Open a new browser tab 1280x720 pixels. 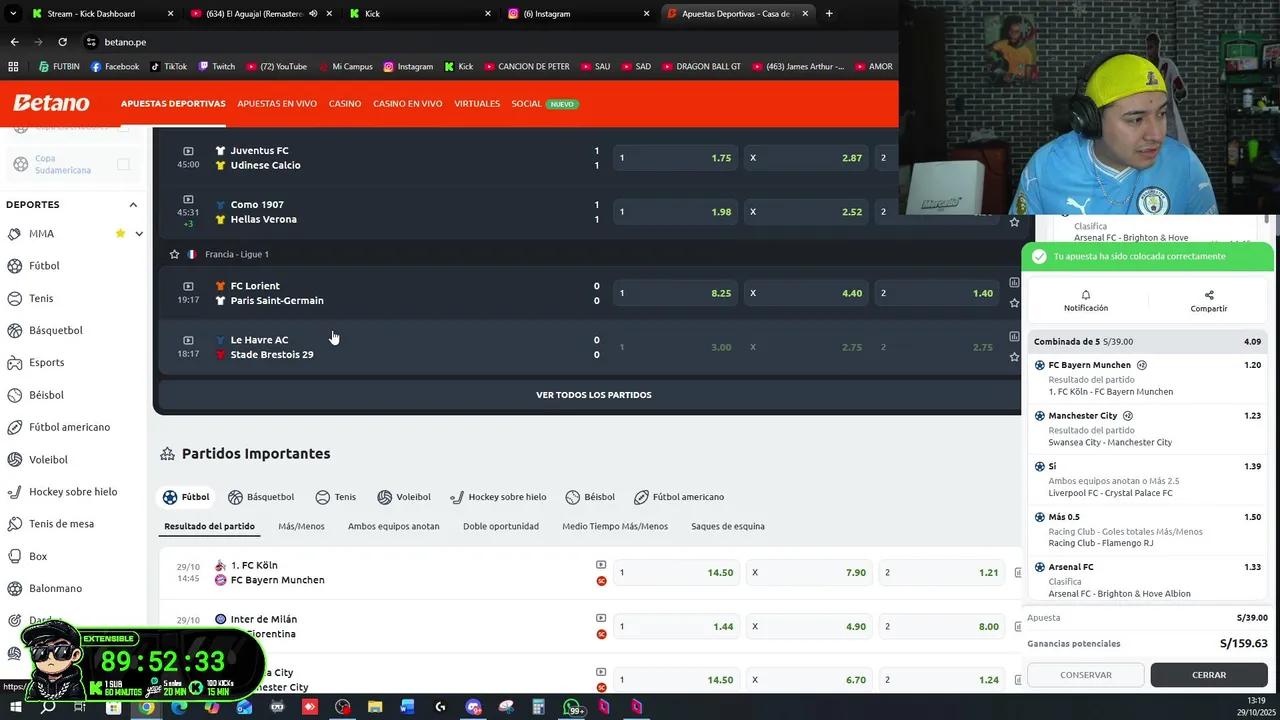click(829, 14)
